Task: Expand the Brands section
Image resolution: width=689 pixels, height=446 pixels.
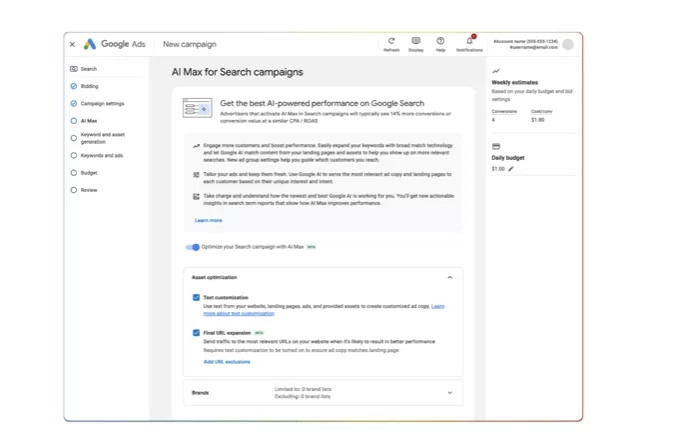Action: (450, 393)
